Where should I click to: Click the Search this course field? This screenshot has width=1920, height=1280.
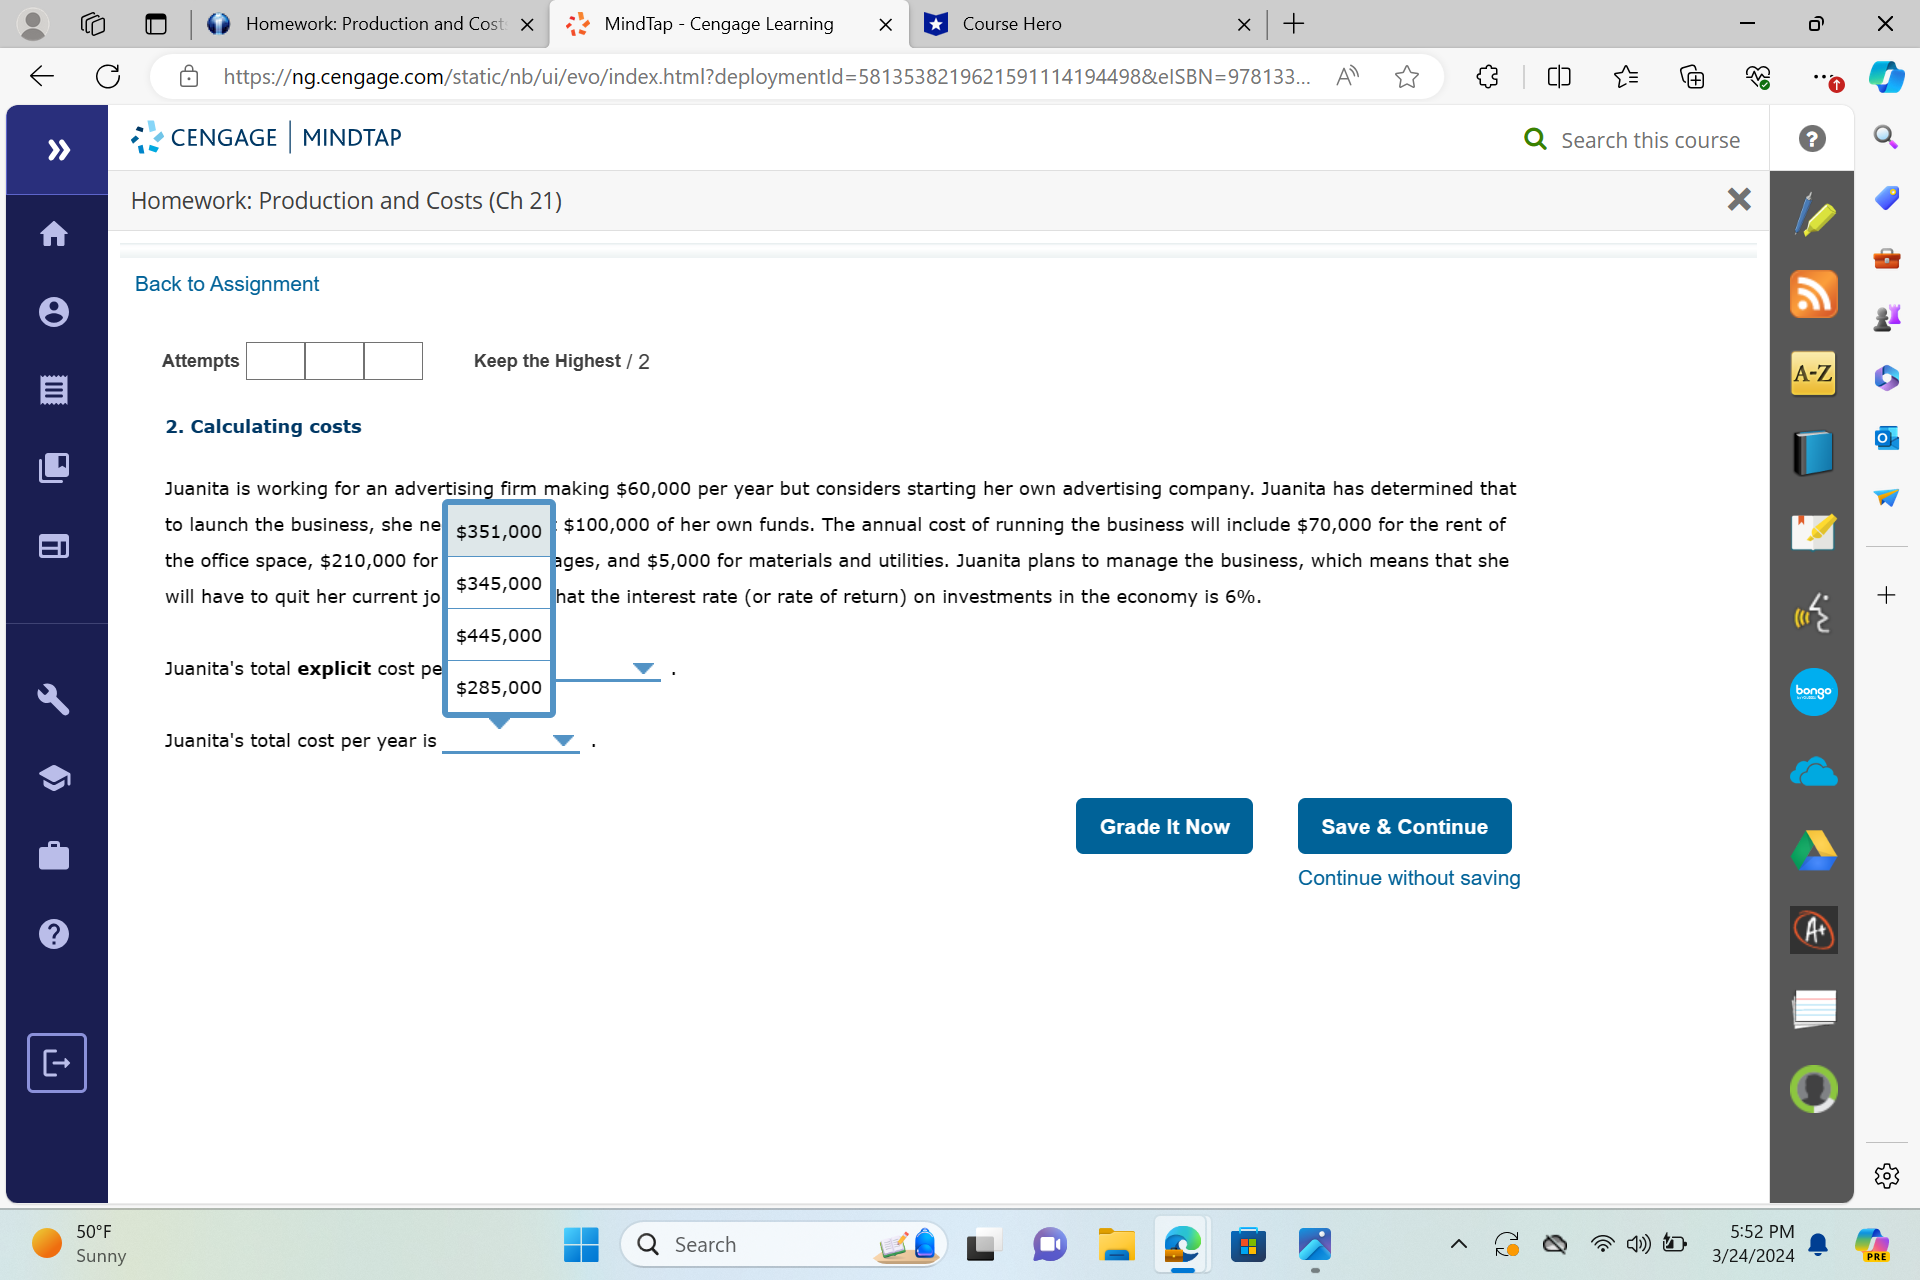tap(1649, 140)
